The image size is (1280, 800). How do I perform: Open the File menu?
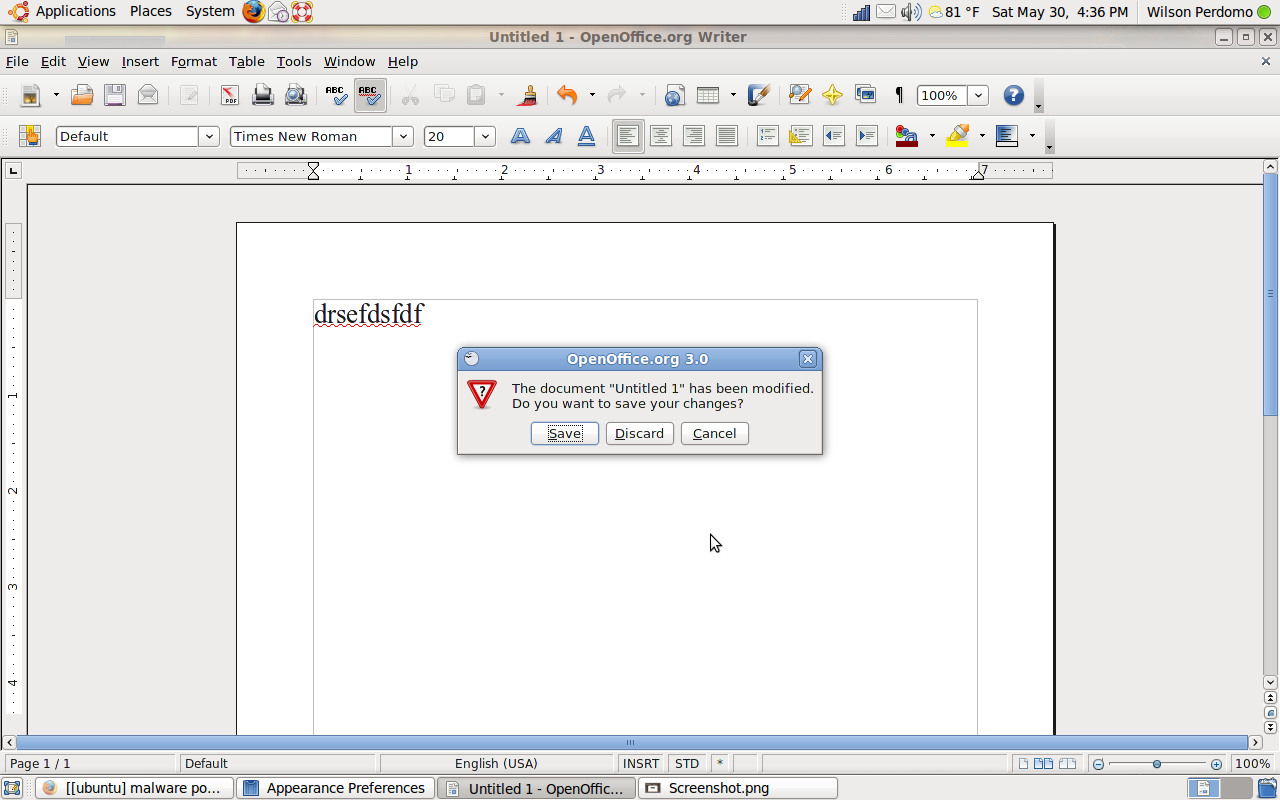coord(17,61)
